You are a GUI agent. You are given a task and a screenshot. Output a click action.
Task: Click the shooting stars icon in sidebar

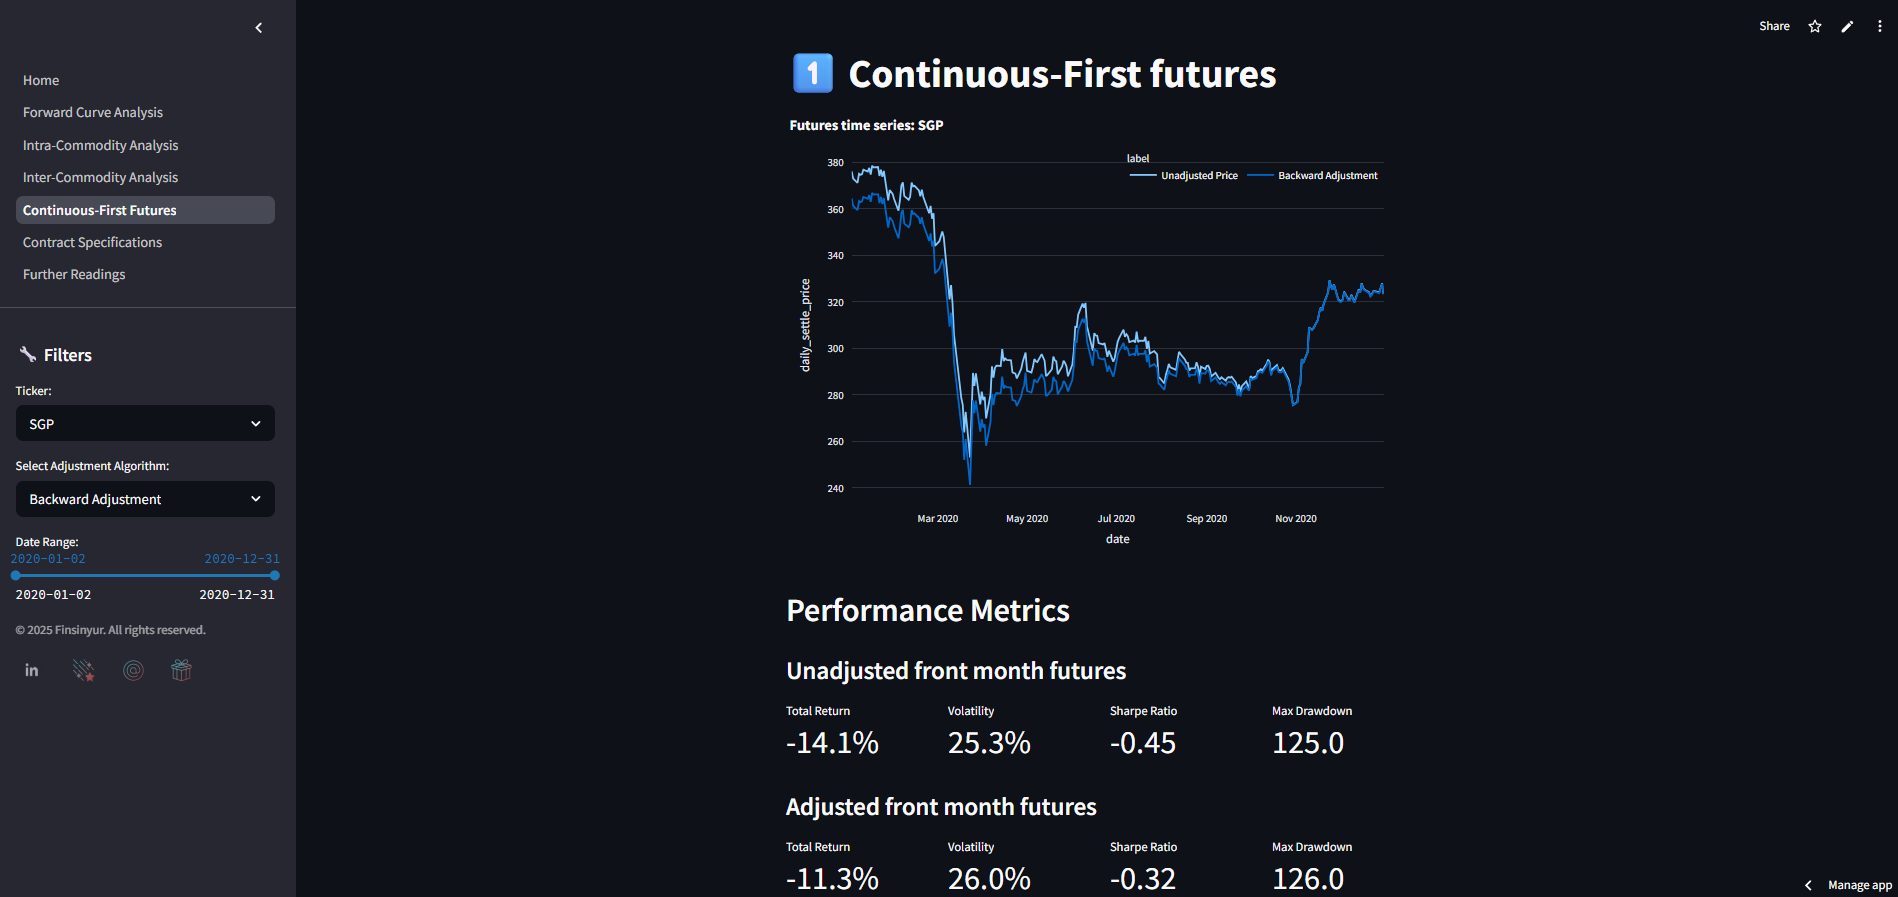(x=84, y=670)
